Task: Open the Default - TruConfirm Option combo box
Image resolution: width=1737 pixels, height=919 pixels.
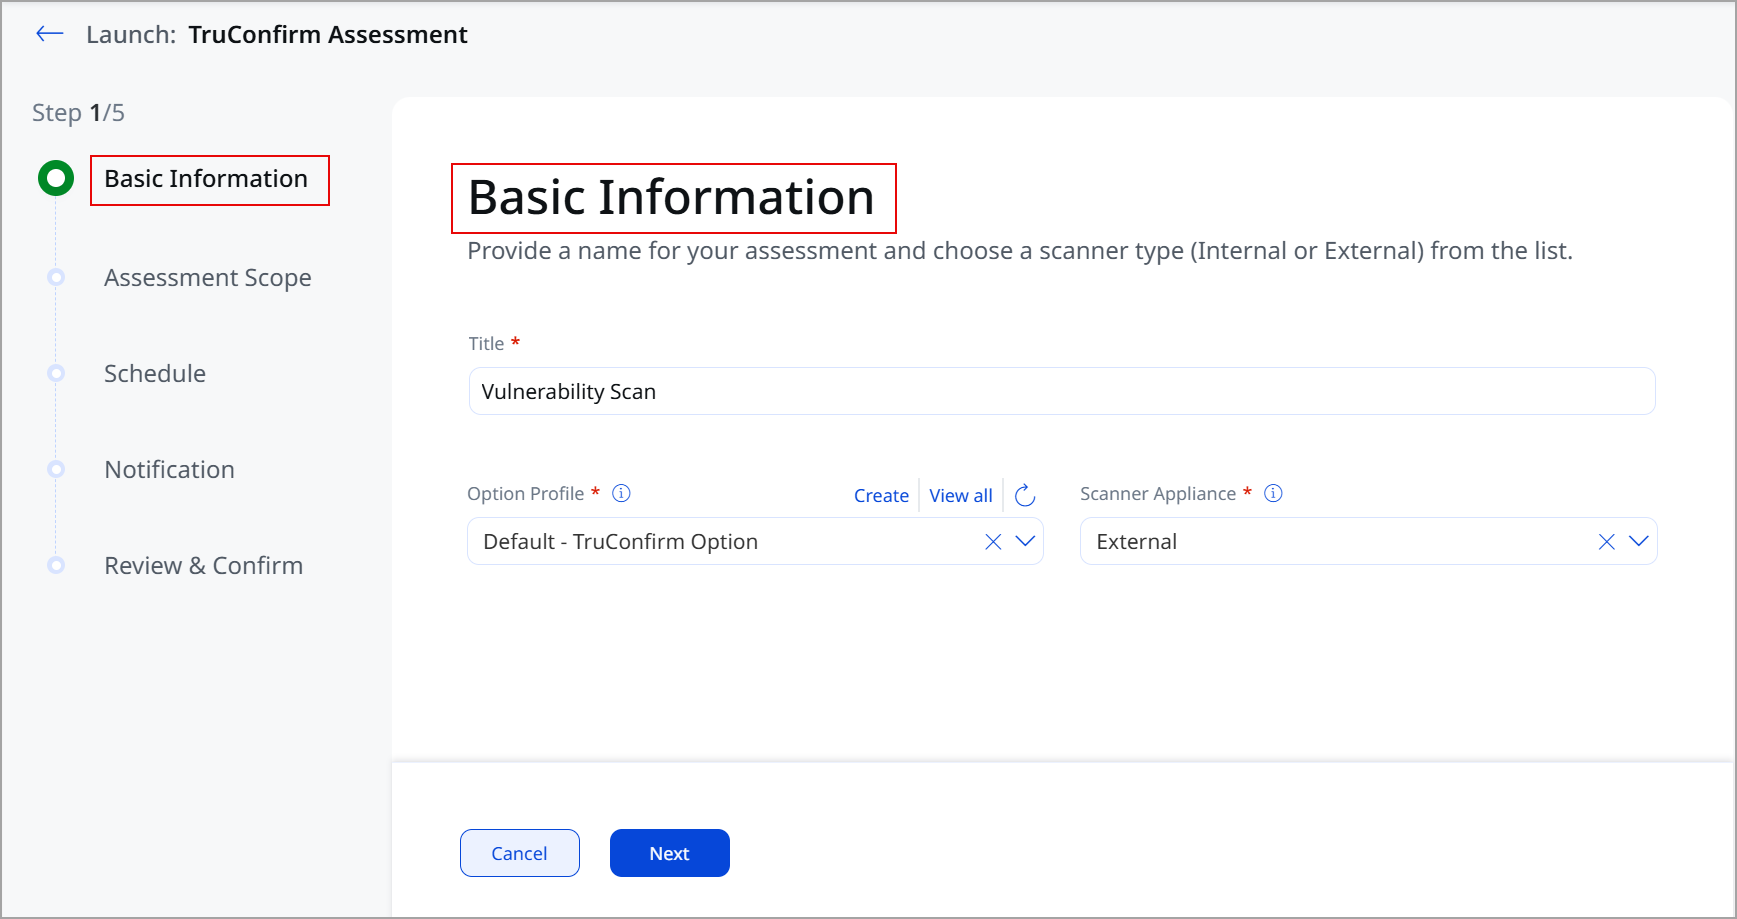Action: pos(755,541)
